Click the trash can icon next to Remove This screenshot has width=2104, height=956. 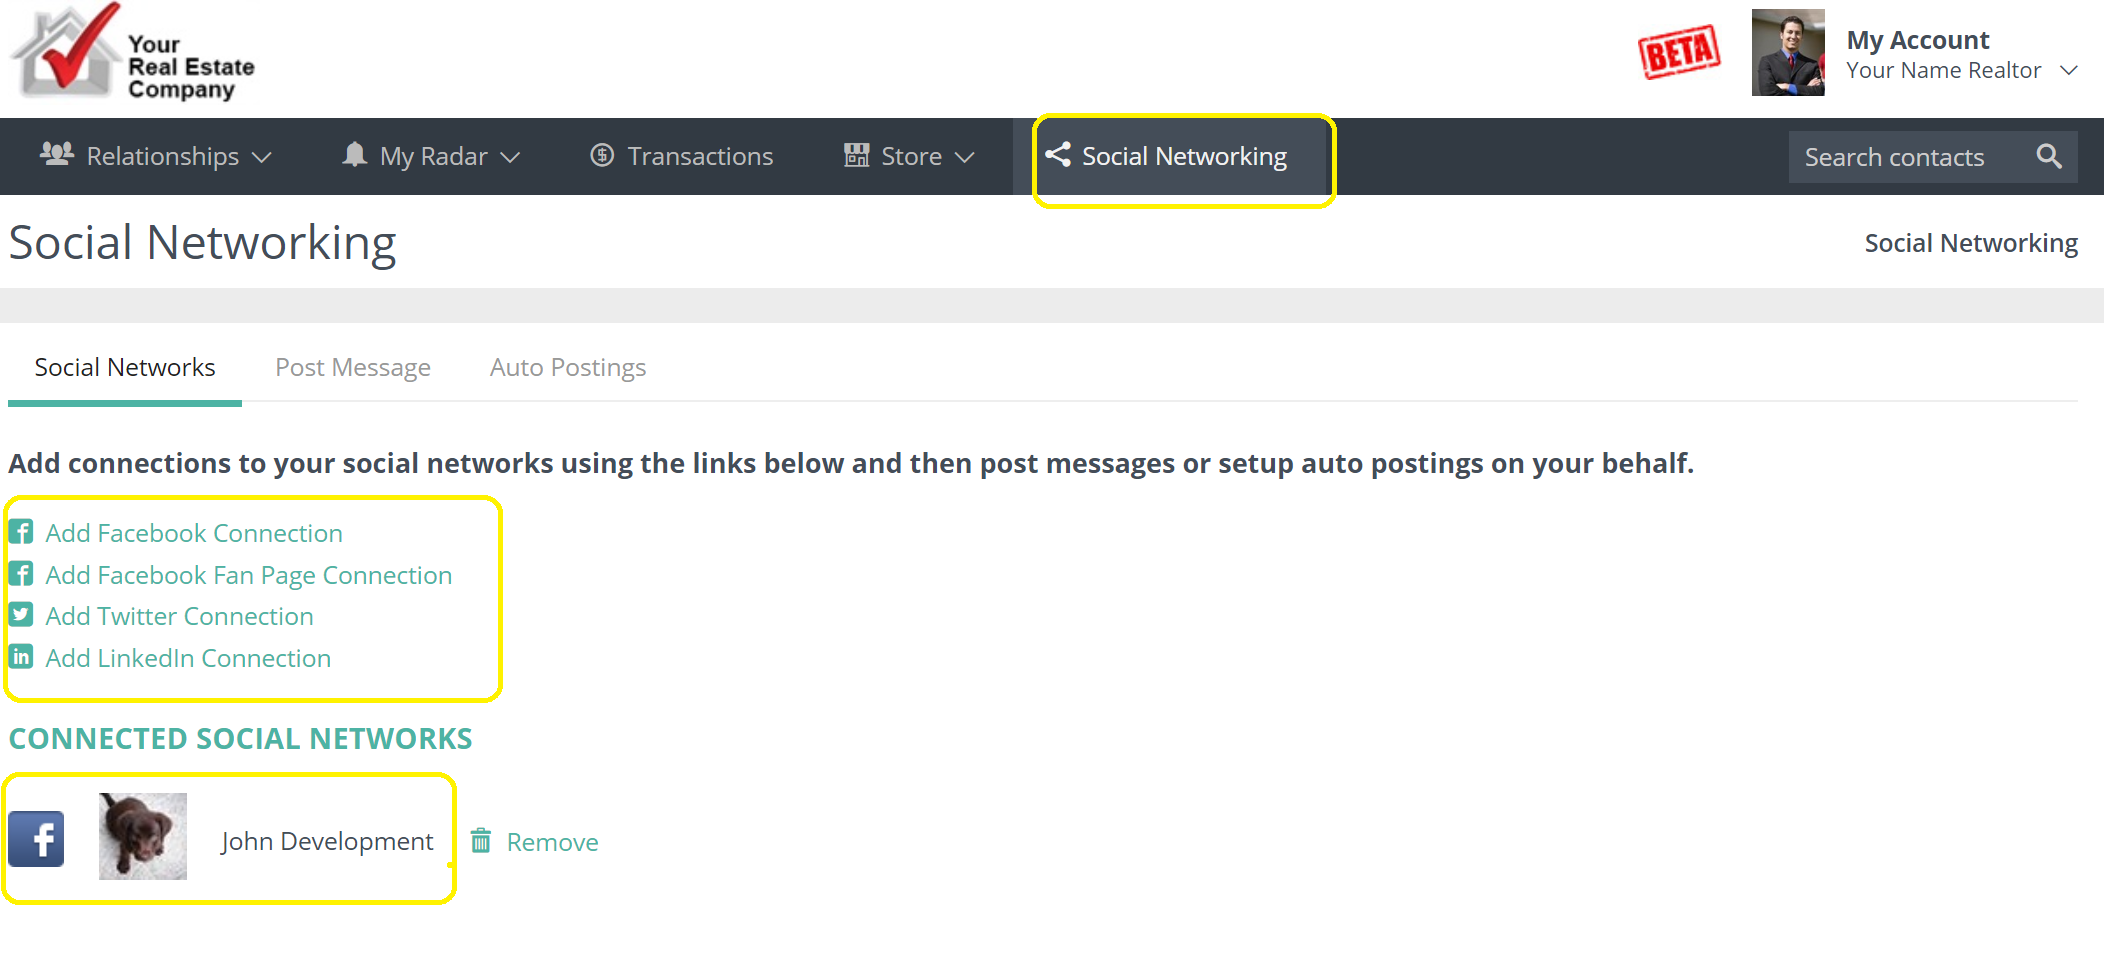click(481, 841)
